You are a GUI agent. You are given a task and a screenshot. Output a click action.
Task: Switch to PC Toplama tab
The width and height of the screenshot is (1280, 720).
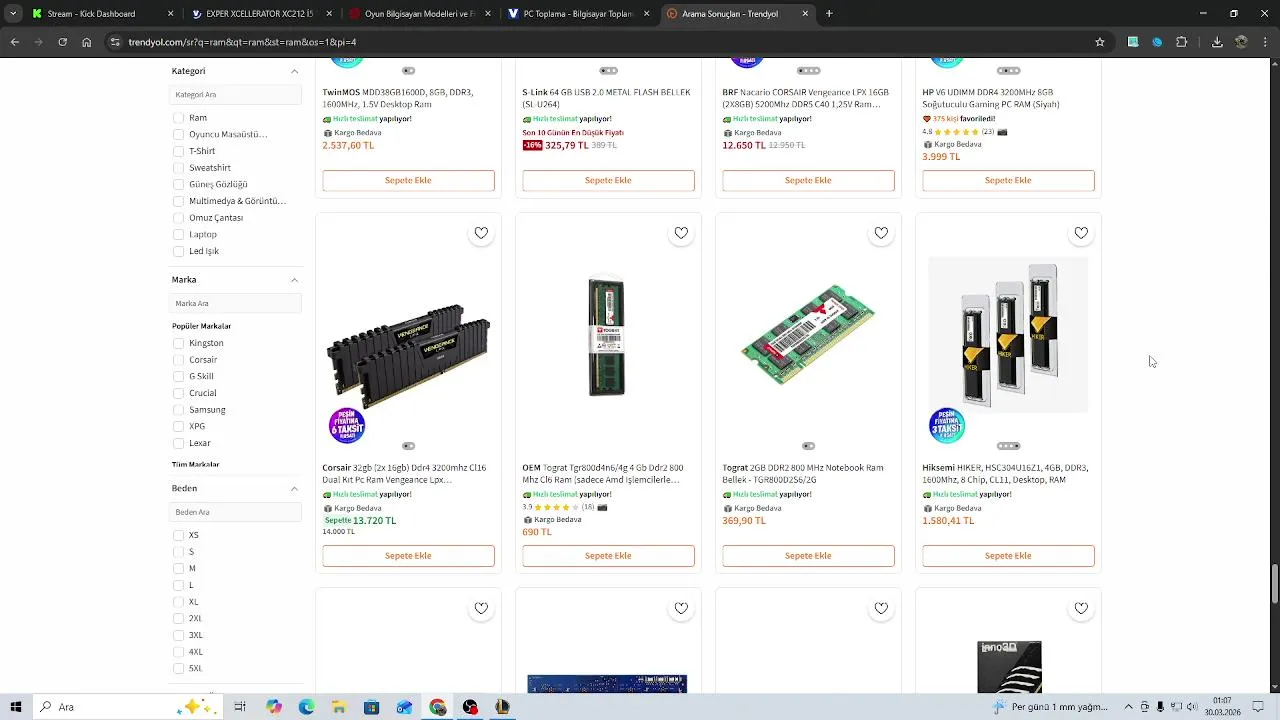(x=578, y=14)
